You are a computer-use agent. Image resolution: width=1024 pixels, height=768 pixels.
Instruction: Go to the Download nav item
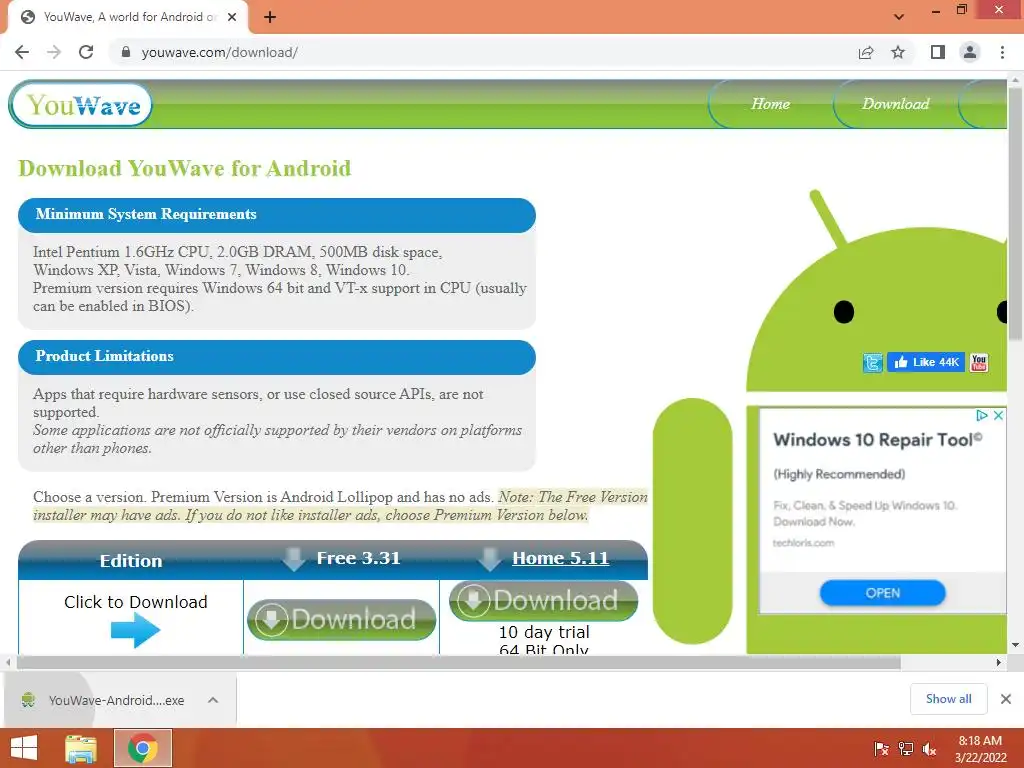(895, 104)
